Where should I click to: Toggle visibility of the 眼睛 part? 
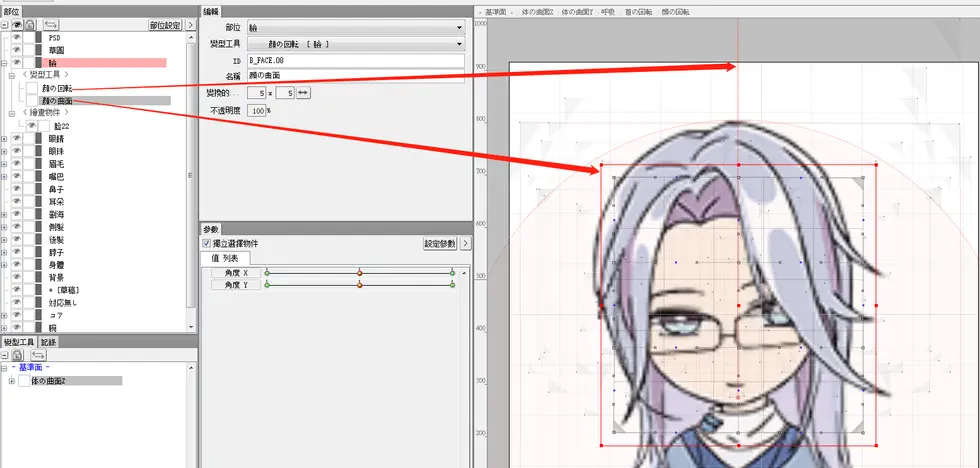(16, 139)
